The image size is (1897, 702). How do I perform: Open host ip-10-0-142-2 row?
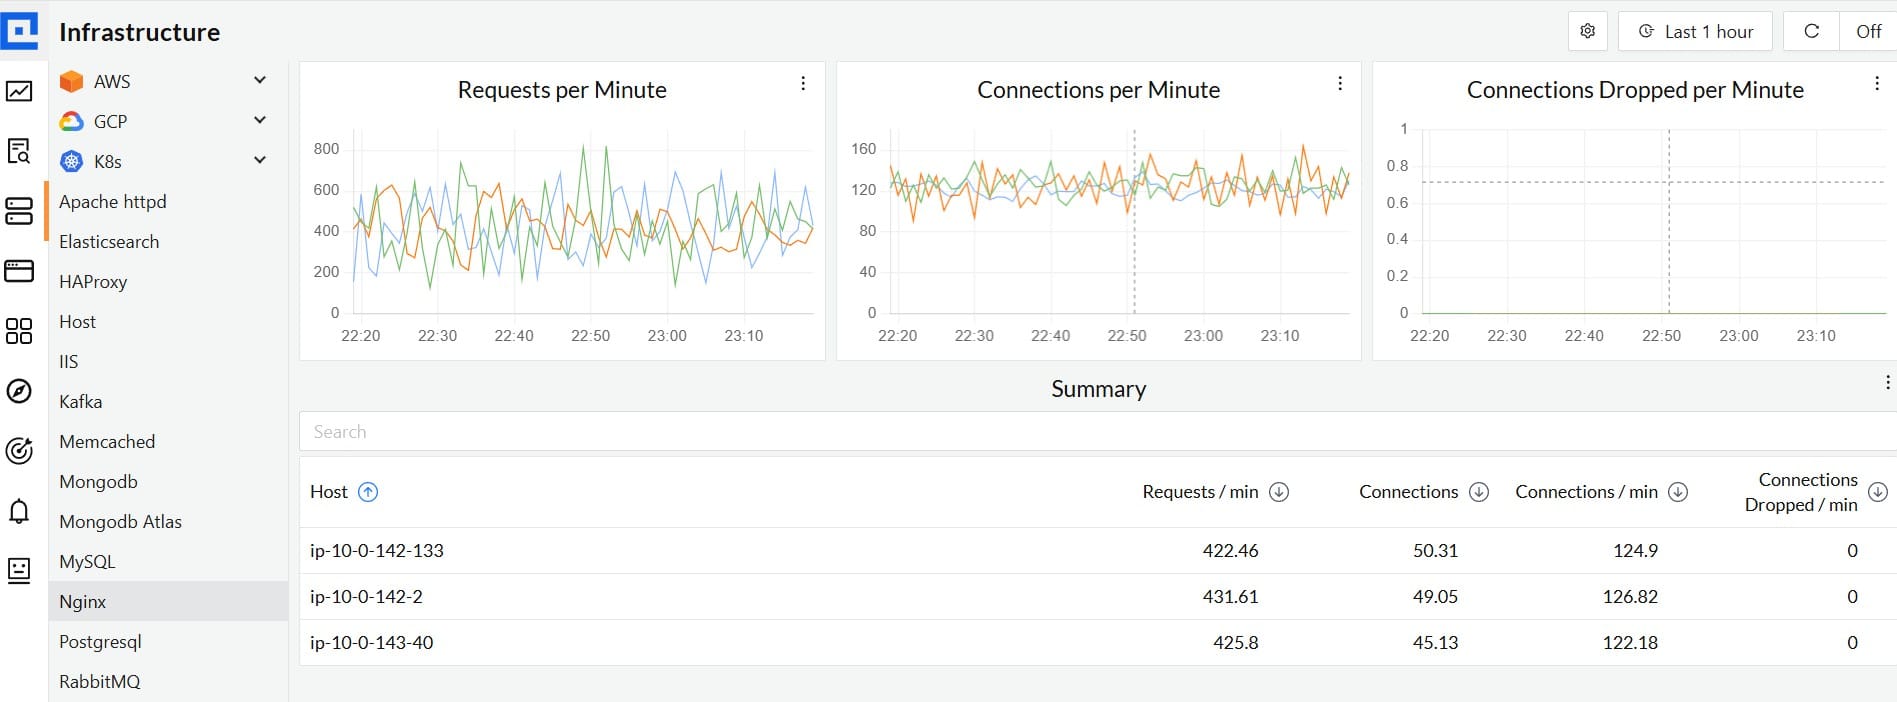point(1098,596)
